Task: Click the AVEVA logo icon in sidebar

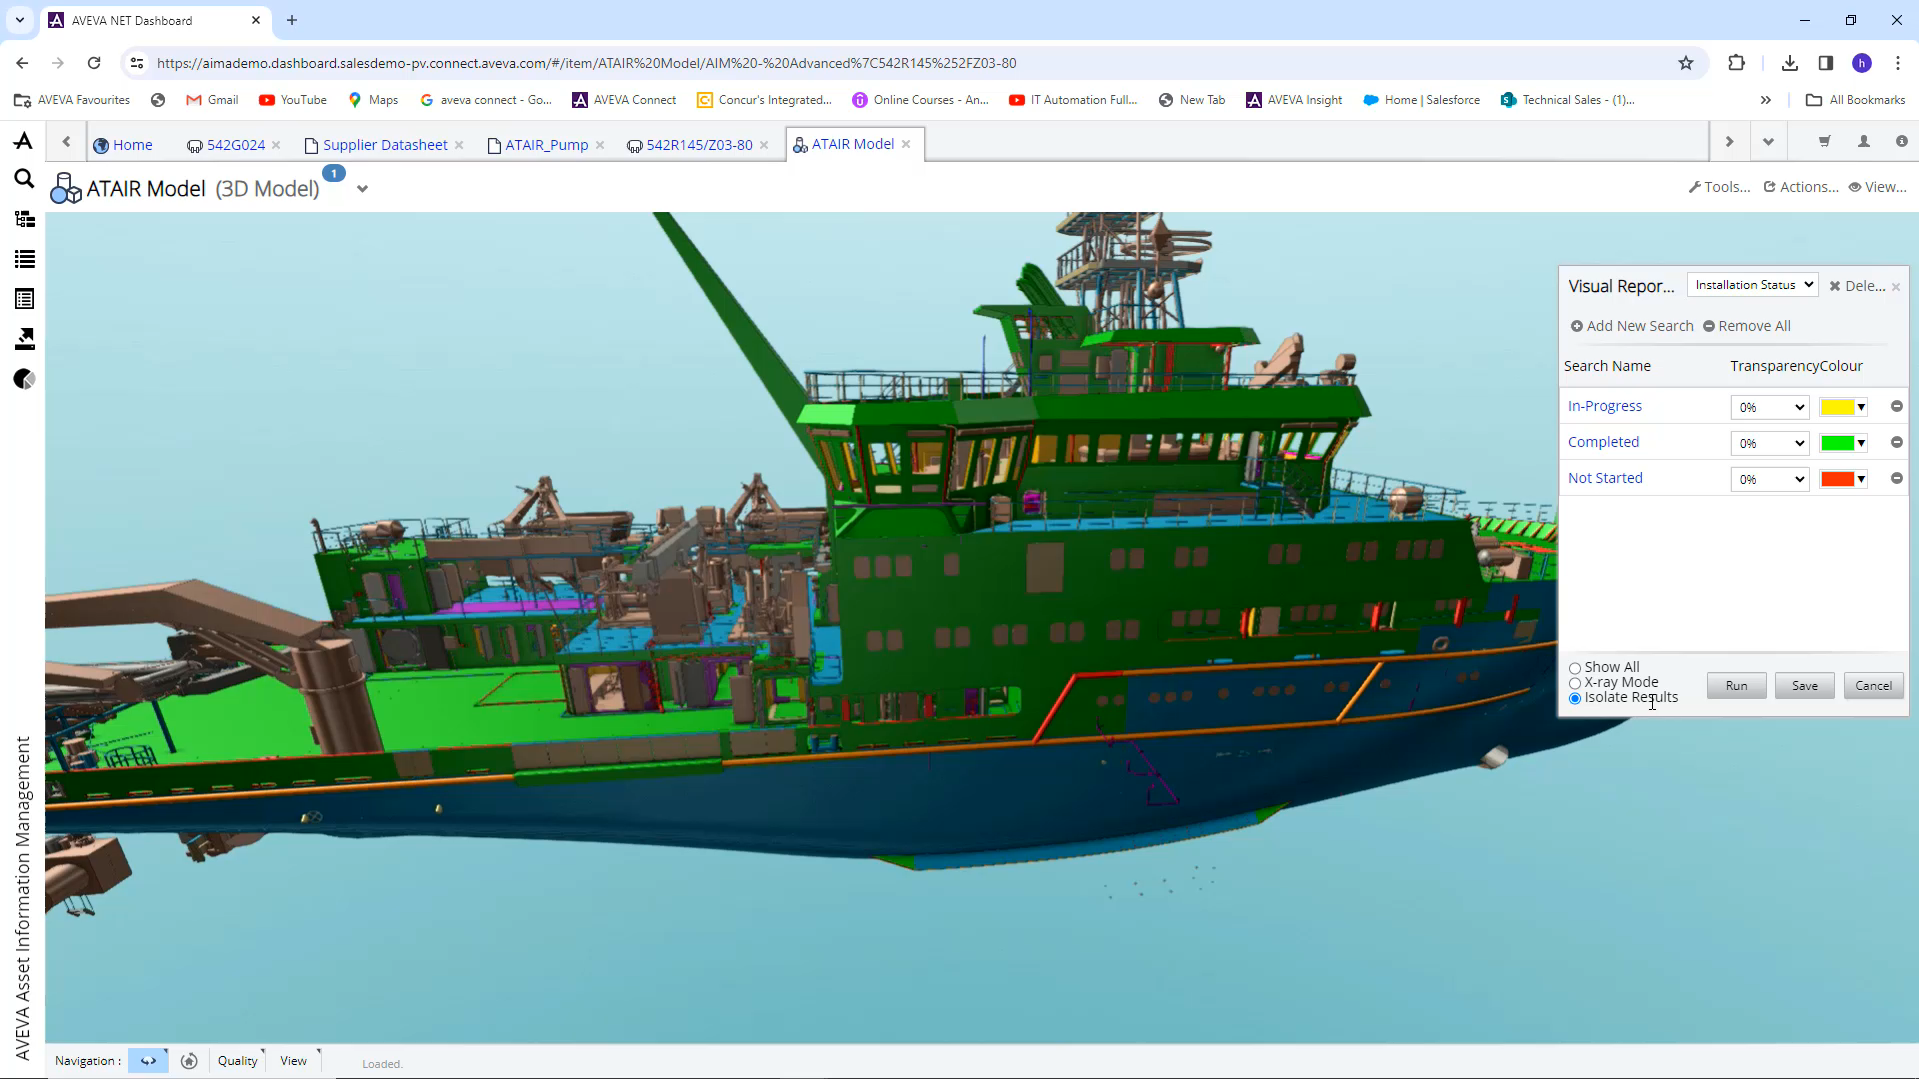Action: pyautogui.click(x=23, y=141)
